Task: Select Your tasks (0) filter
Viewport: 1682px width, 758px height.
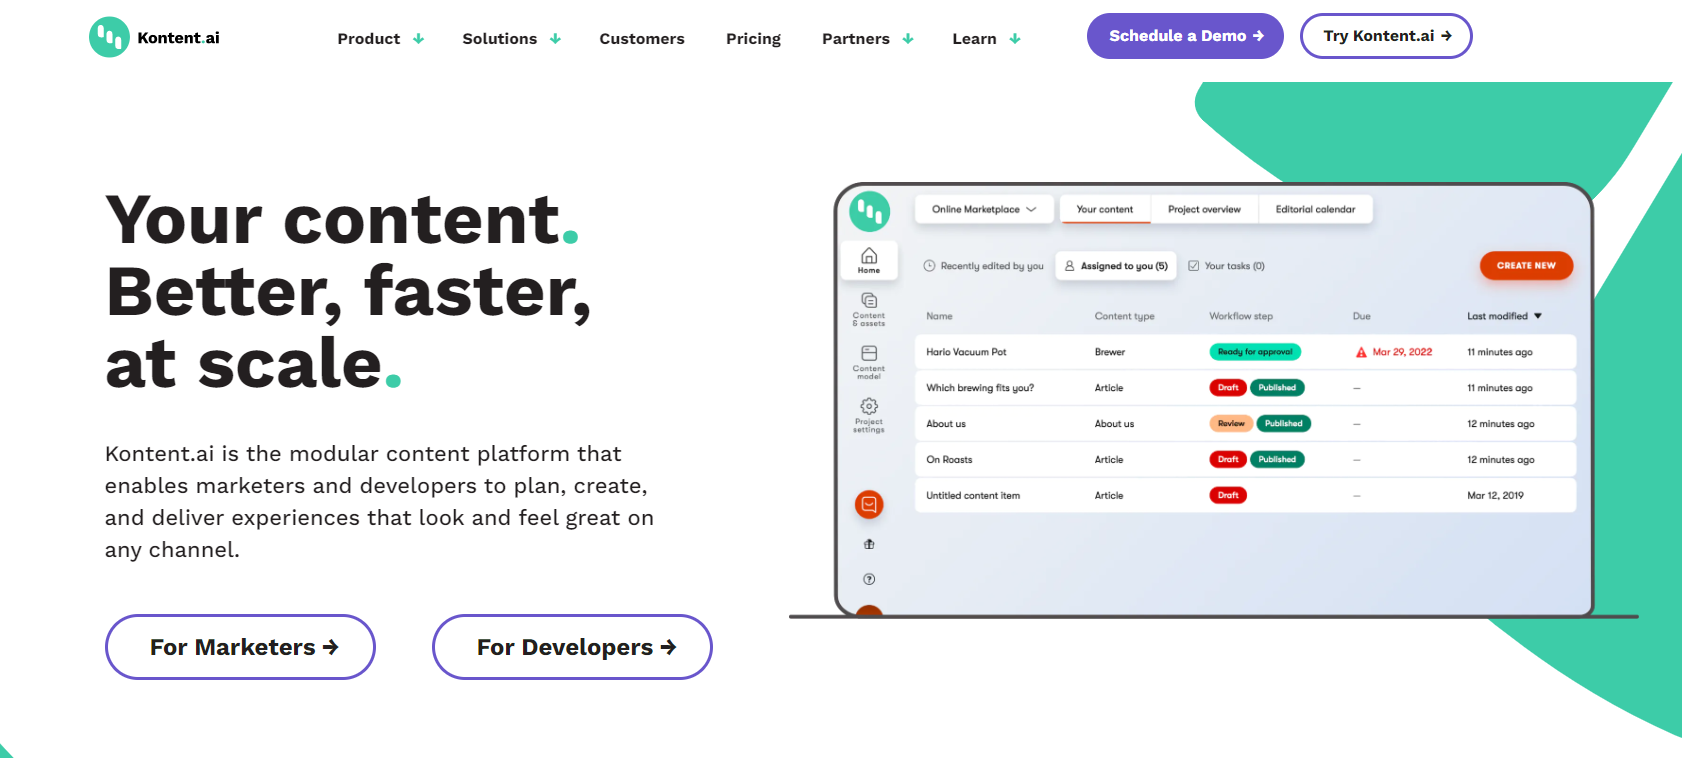Action: pyautogui.click(x=1226, y=266)
